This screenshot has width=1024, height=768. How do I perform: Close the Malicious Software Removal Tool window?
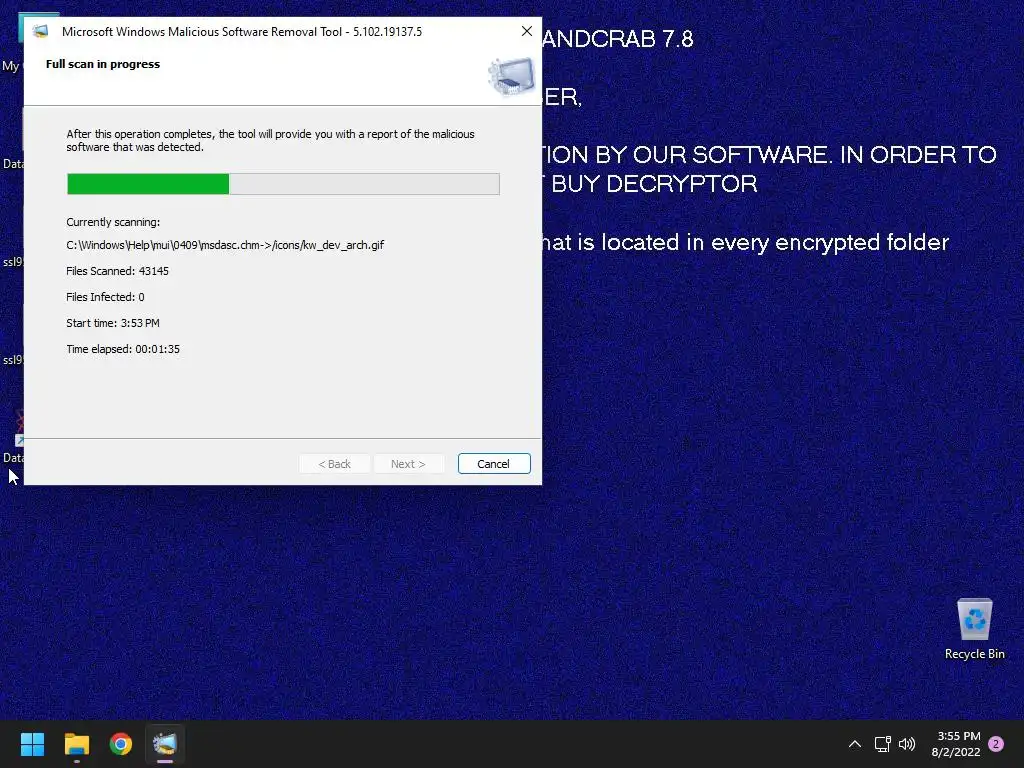526,31
